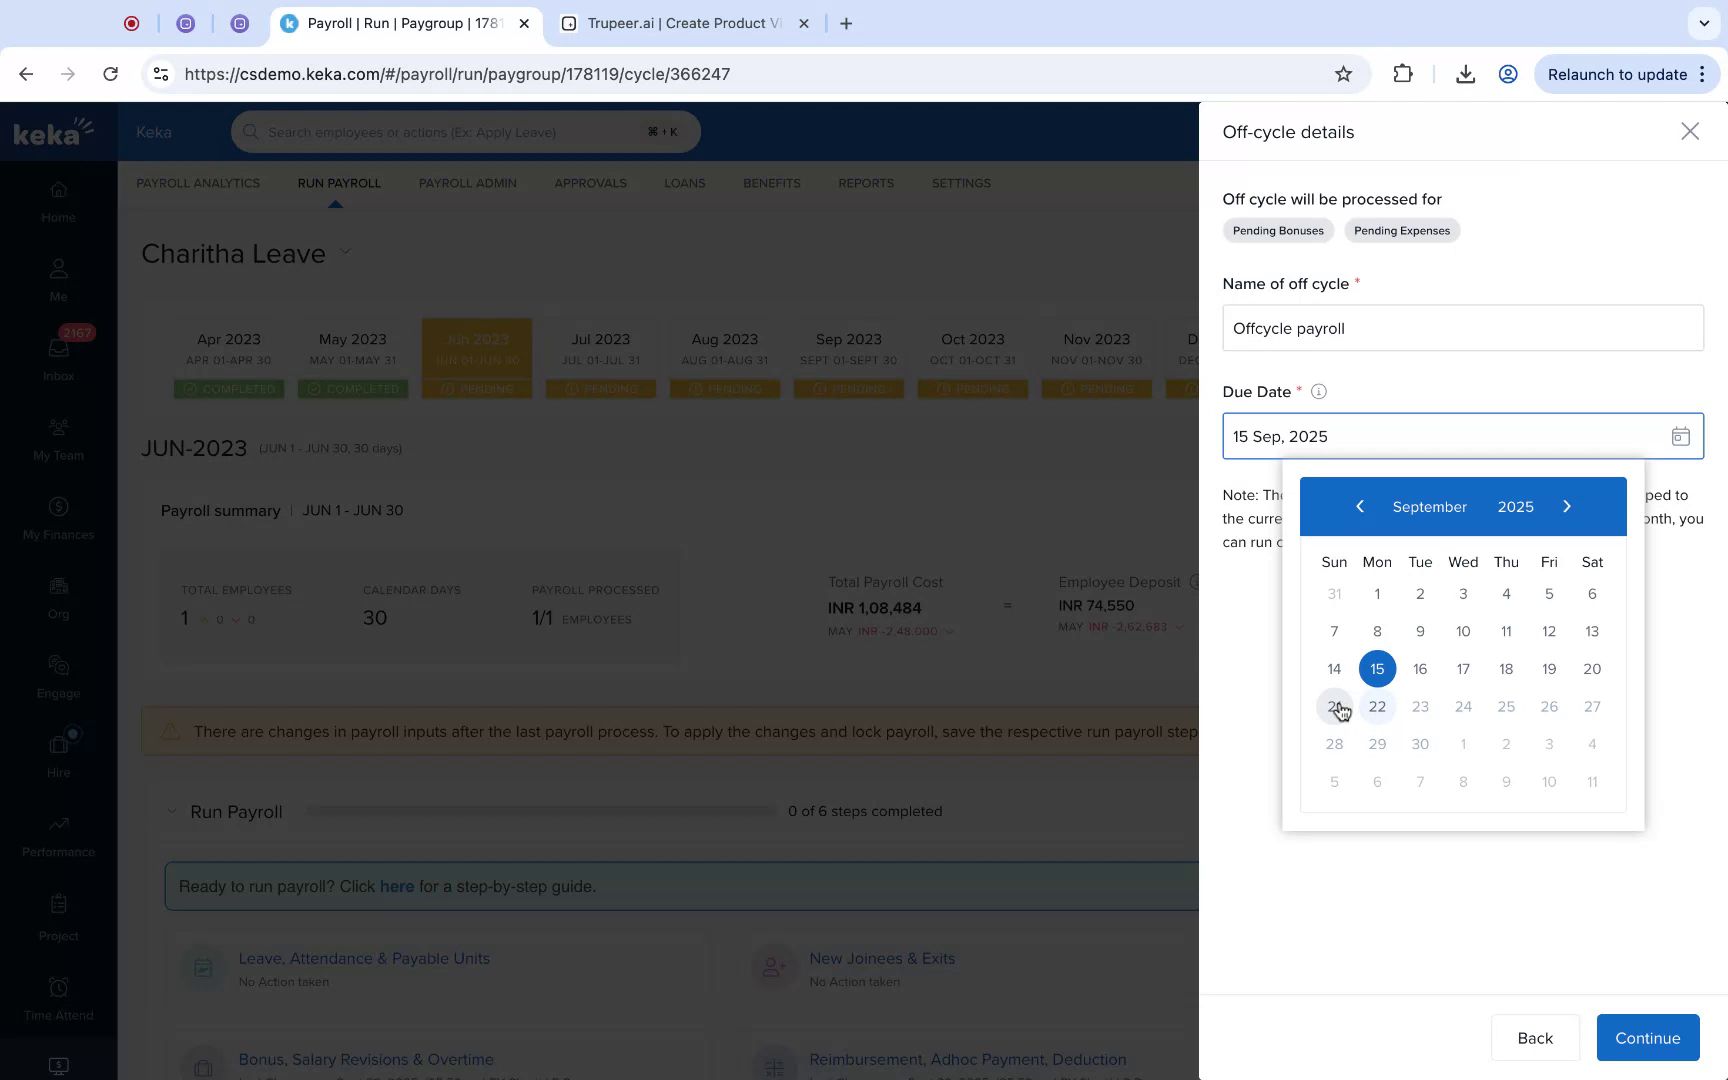The height and width of the screenshot is (1080, 1728).
Task: Click the Continue button
Action: click(x=1647, y=1037)
